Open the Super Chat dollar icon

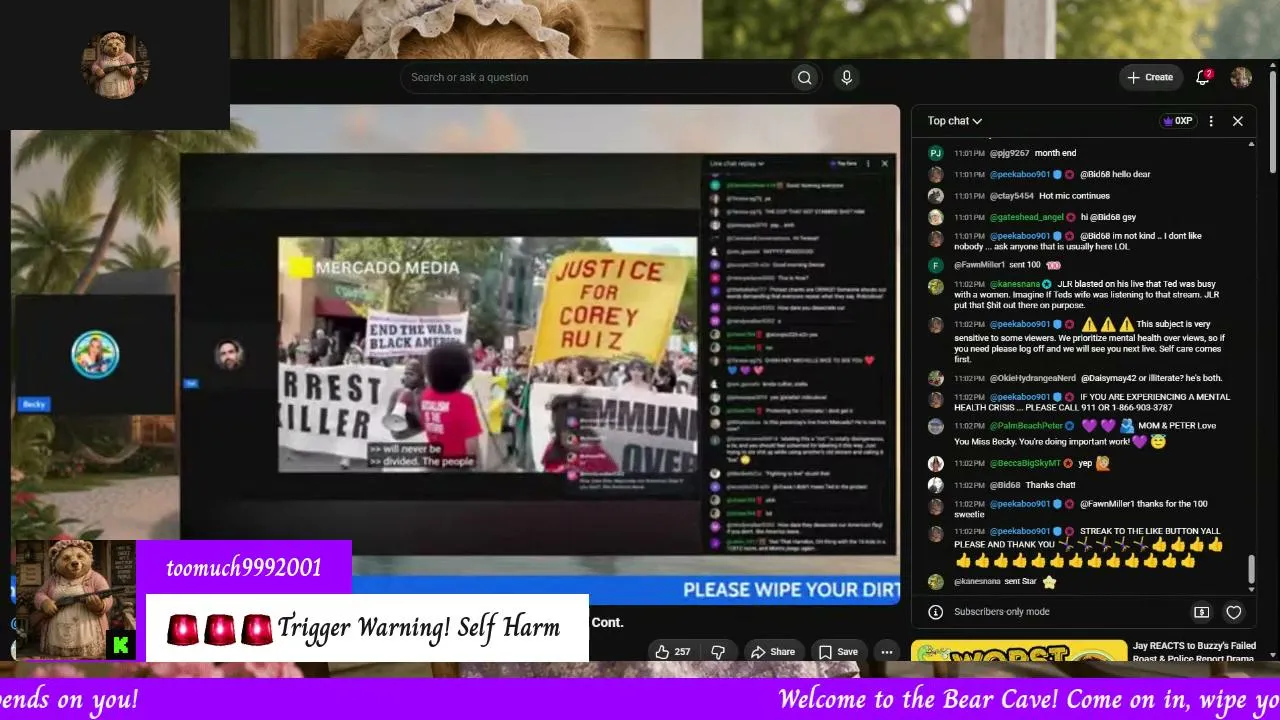click(x=1202, y=612)
